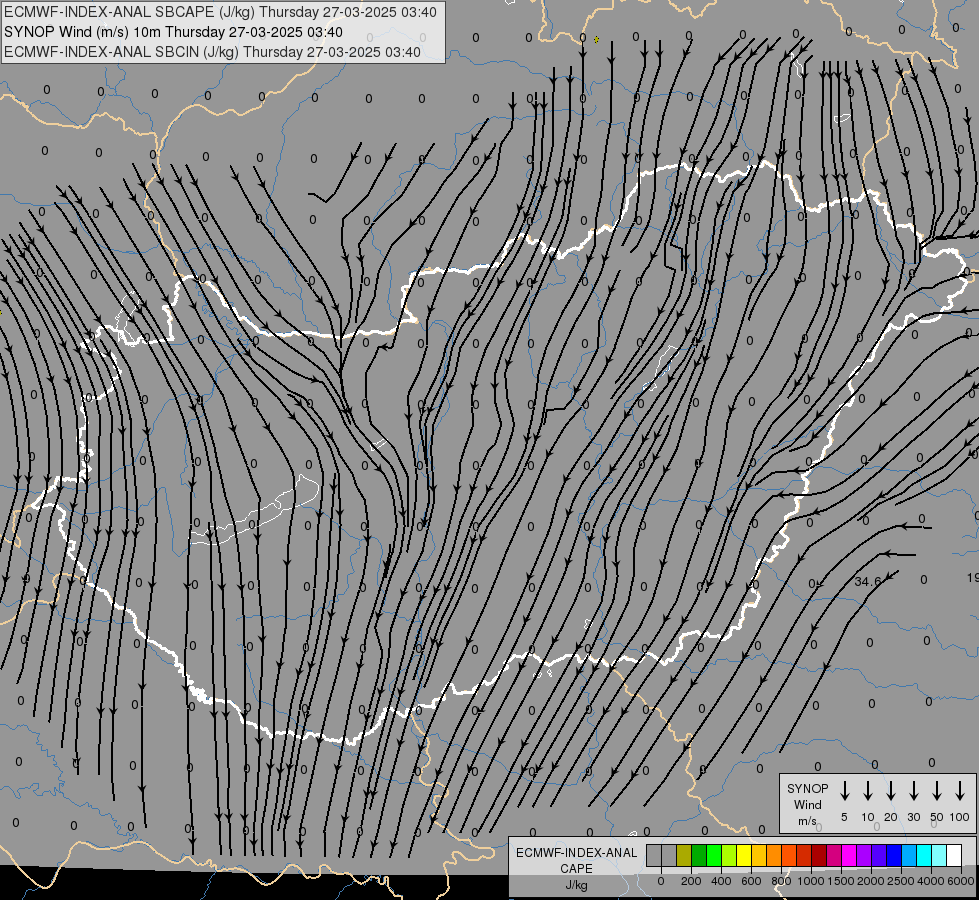Image resolution: width=979 pixels, height=900 pixels.
Task: Click the 30 label in wind legend
Action: tap(914, 818)
